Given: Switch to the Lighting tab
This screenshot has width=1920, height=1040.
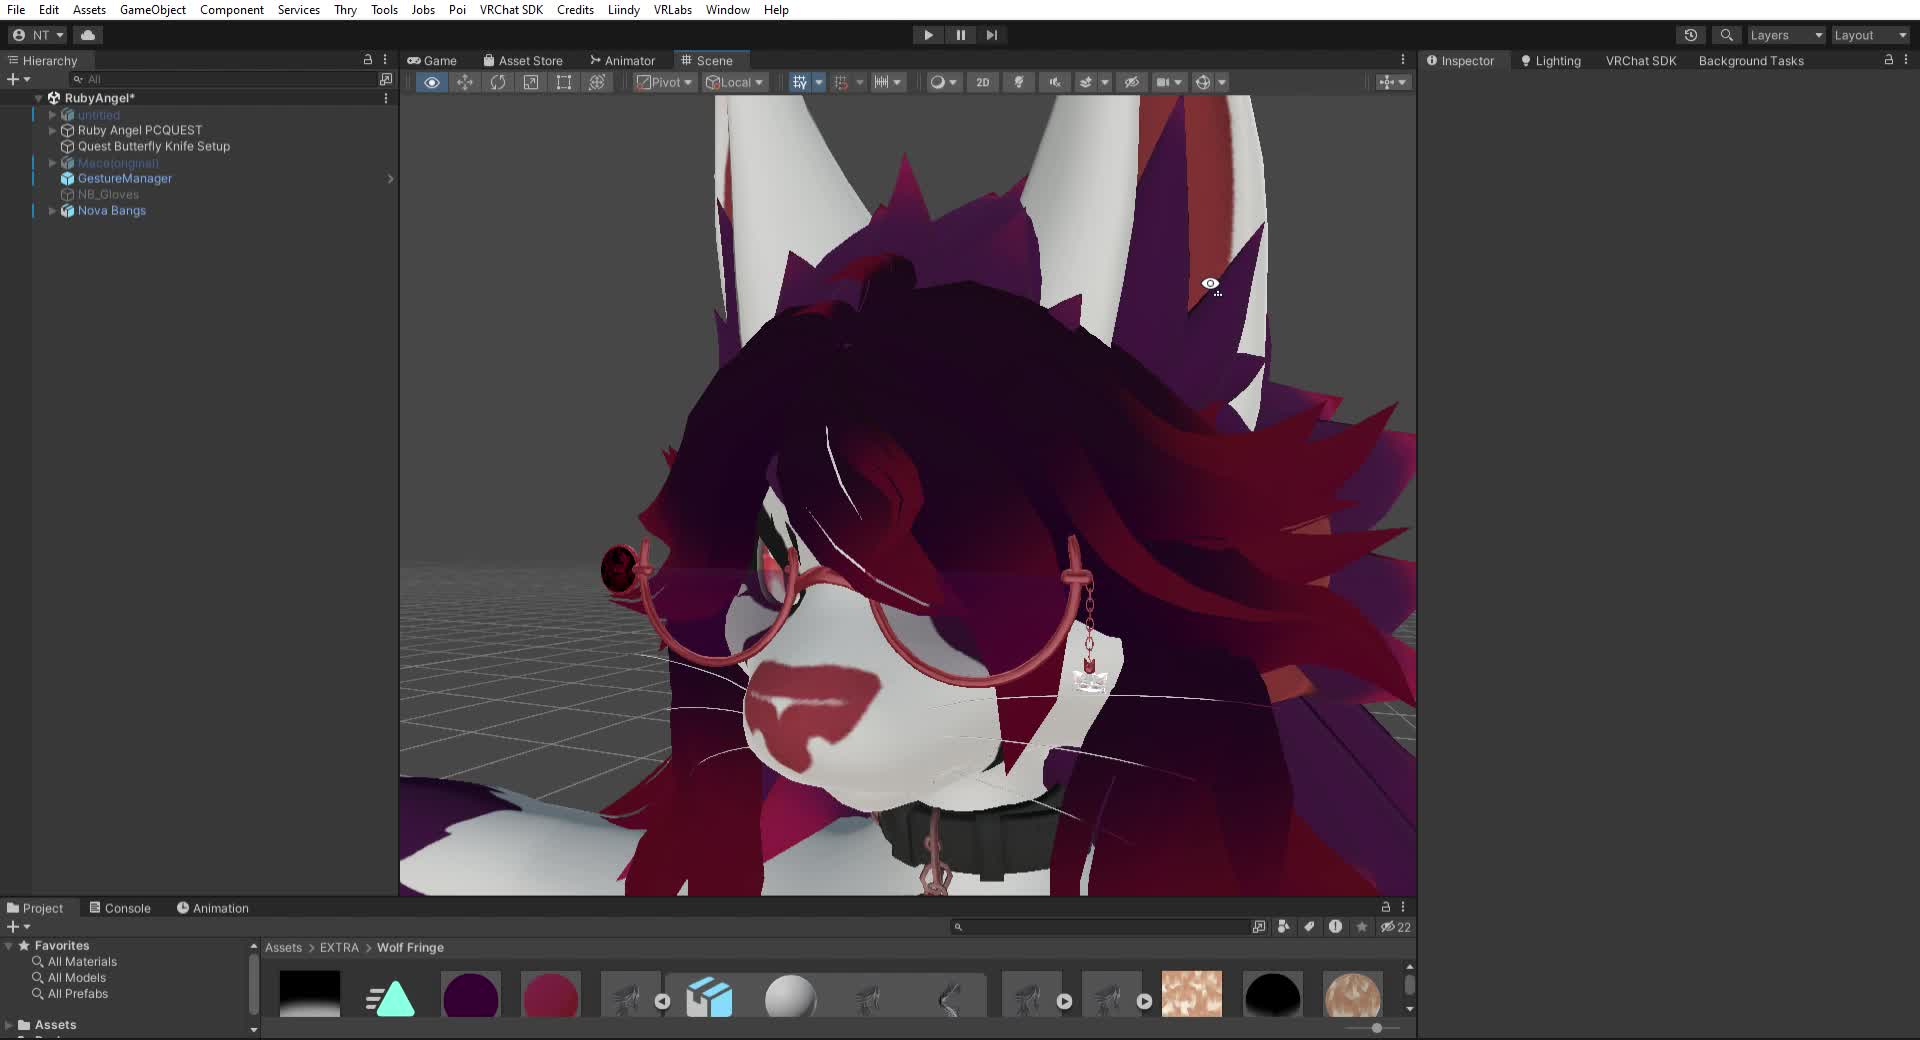Looking at the screenshot, I should 1551,61.
